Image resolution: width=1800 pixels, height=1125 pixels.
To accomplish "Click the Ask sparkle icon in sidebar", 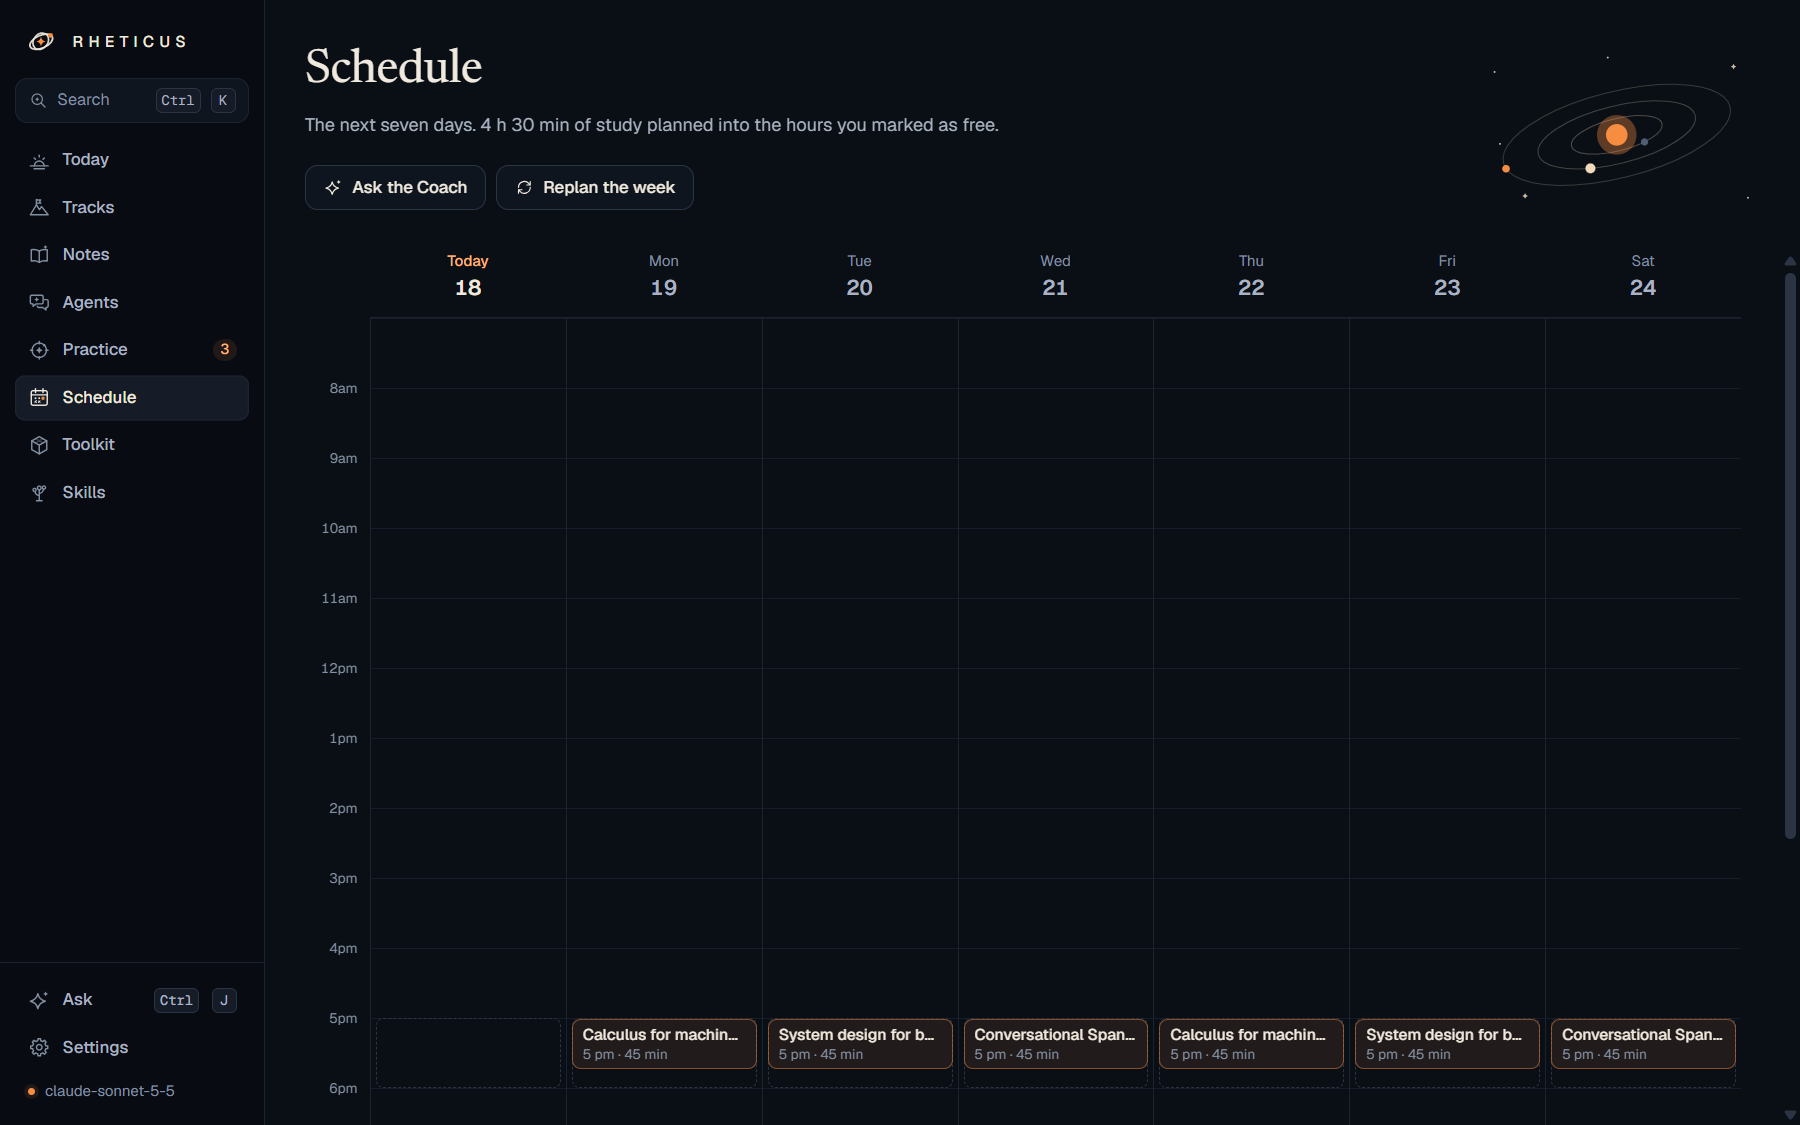I will click(39, 1000).
